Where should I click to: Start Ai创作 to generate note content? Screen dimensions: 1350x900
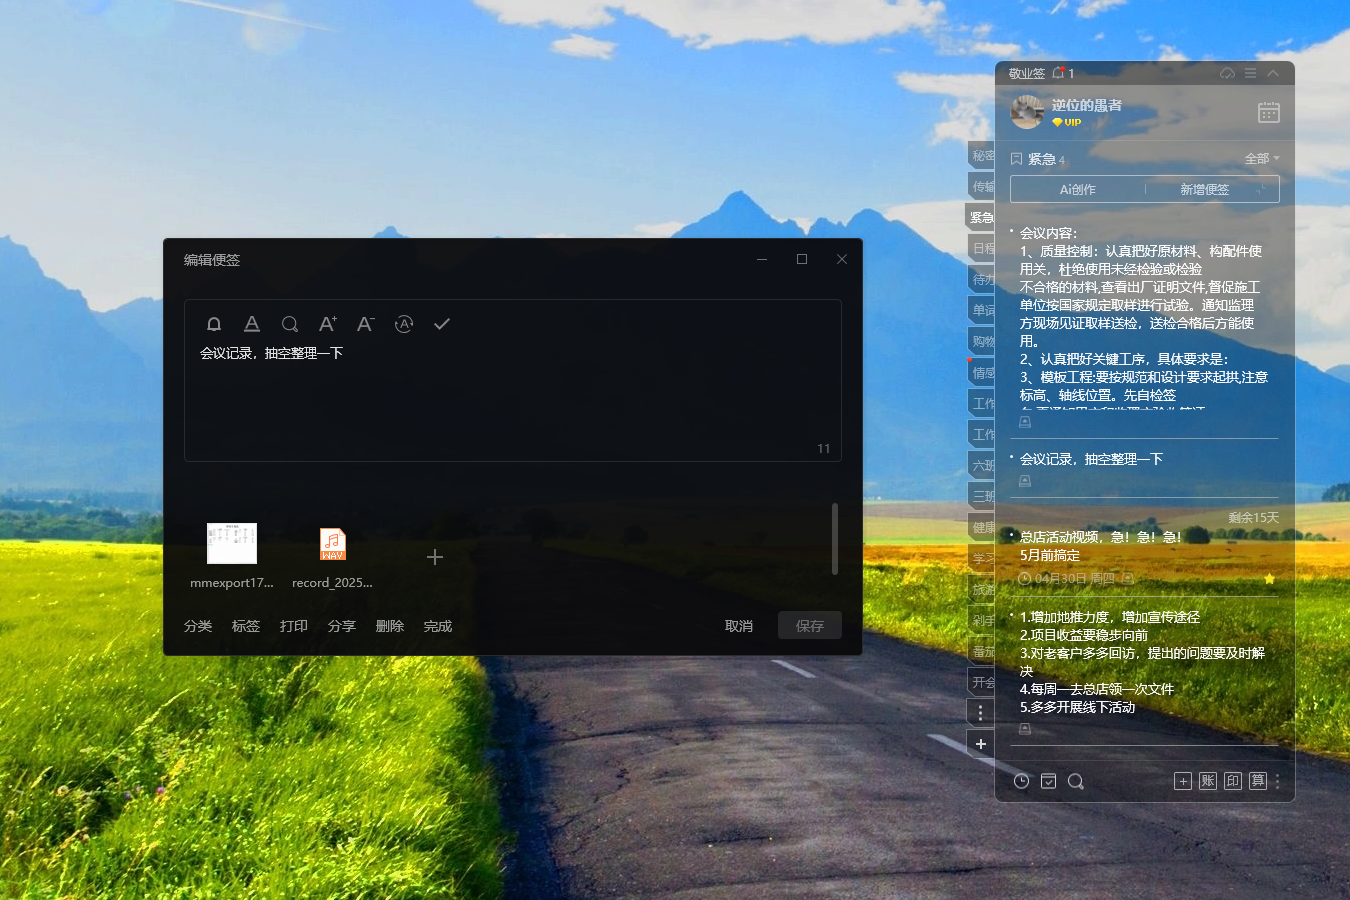tap(1075, 189)
